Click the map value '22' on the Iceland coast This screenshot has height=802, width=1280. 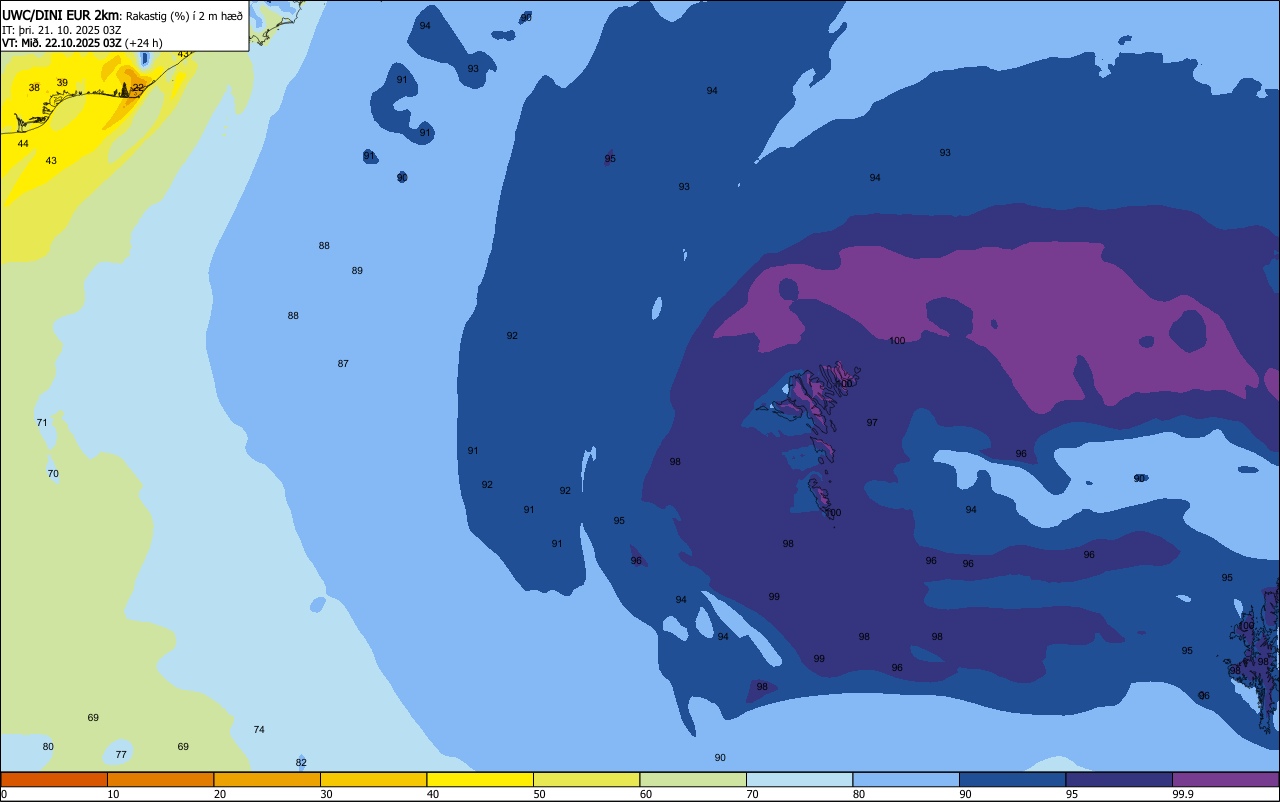[x=138, y=88]
